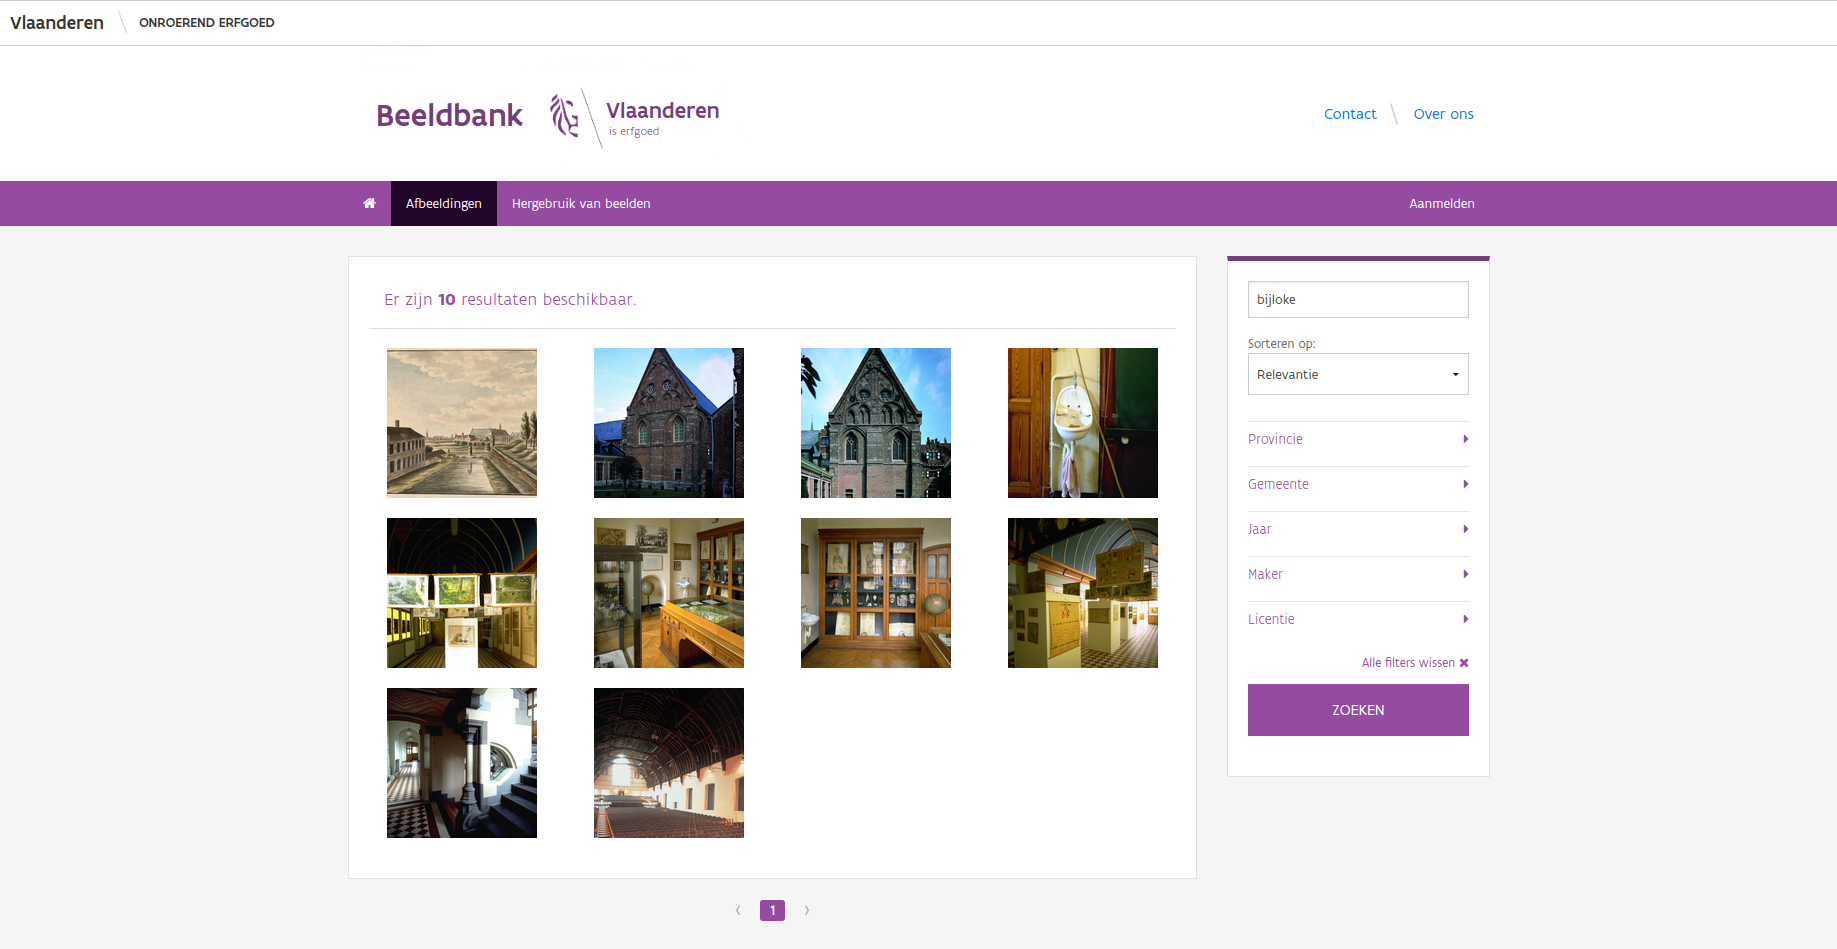
Task: Expand the Maker filter
Action: (x=1358, y=574)
